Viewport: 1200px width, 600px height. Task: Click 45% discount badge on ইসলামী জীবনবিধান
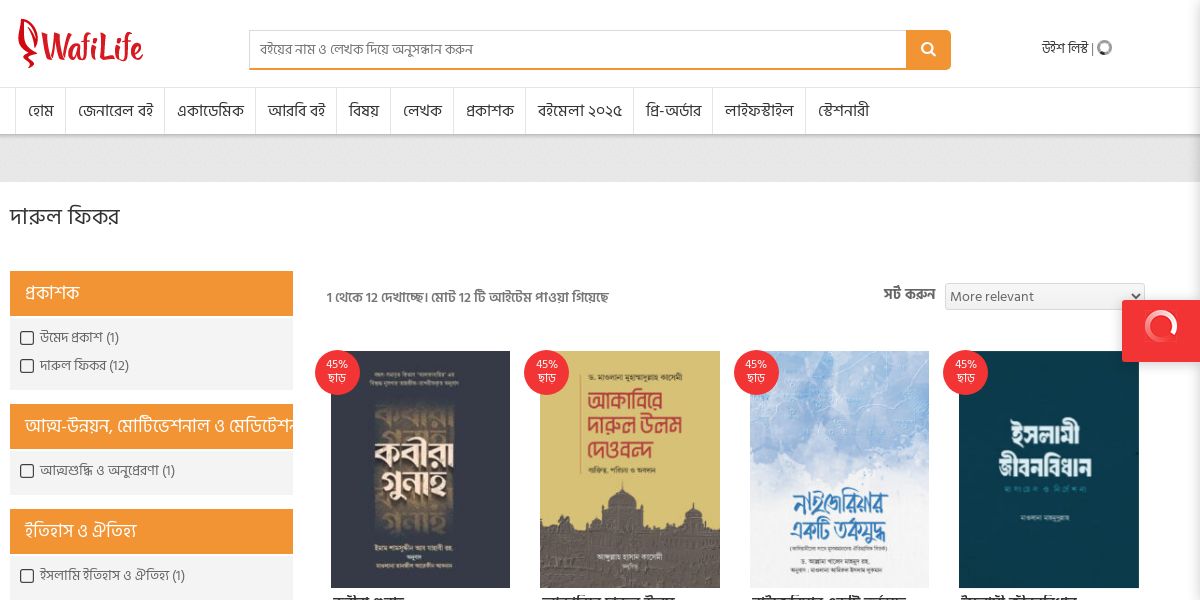tap(966, 372)
